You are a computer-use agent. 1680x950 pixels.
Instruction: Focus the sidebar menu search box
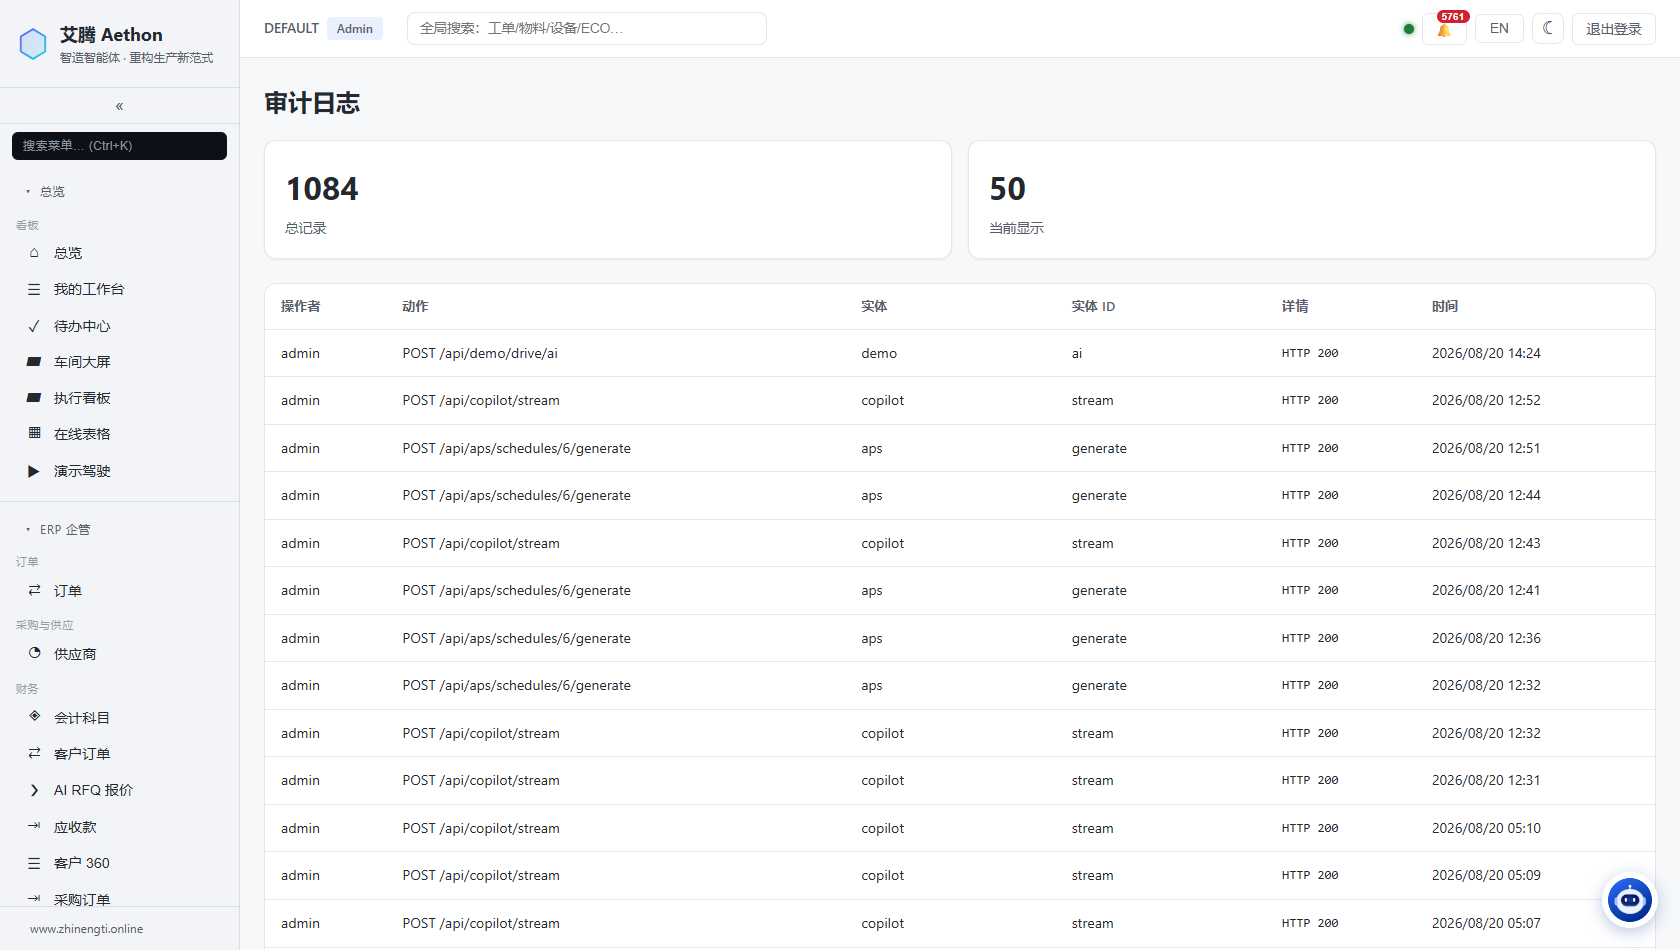point(119,146)
